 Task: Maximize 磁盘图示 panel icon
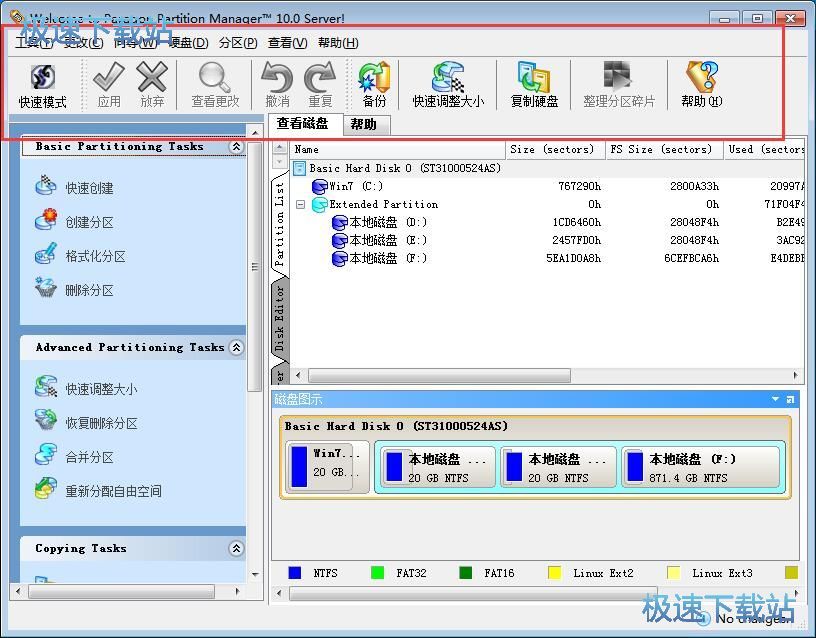click(x=790, y=399)
